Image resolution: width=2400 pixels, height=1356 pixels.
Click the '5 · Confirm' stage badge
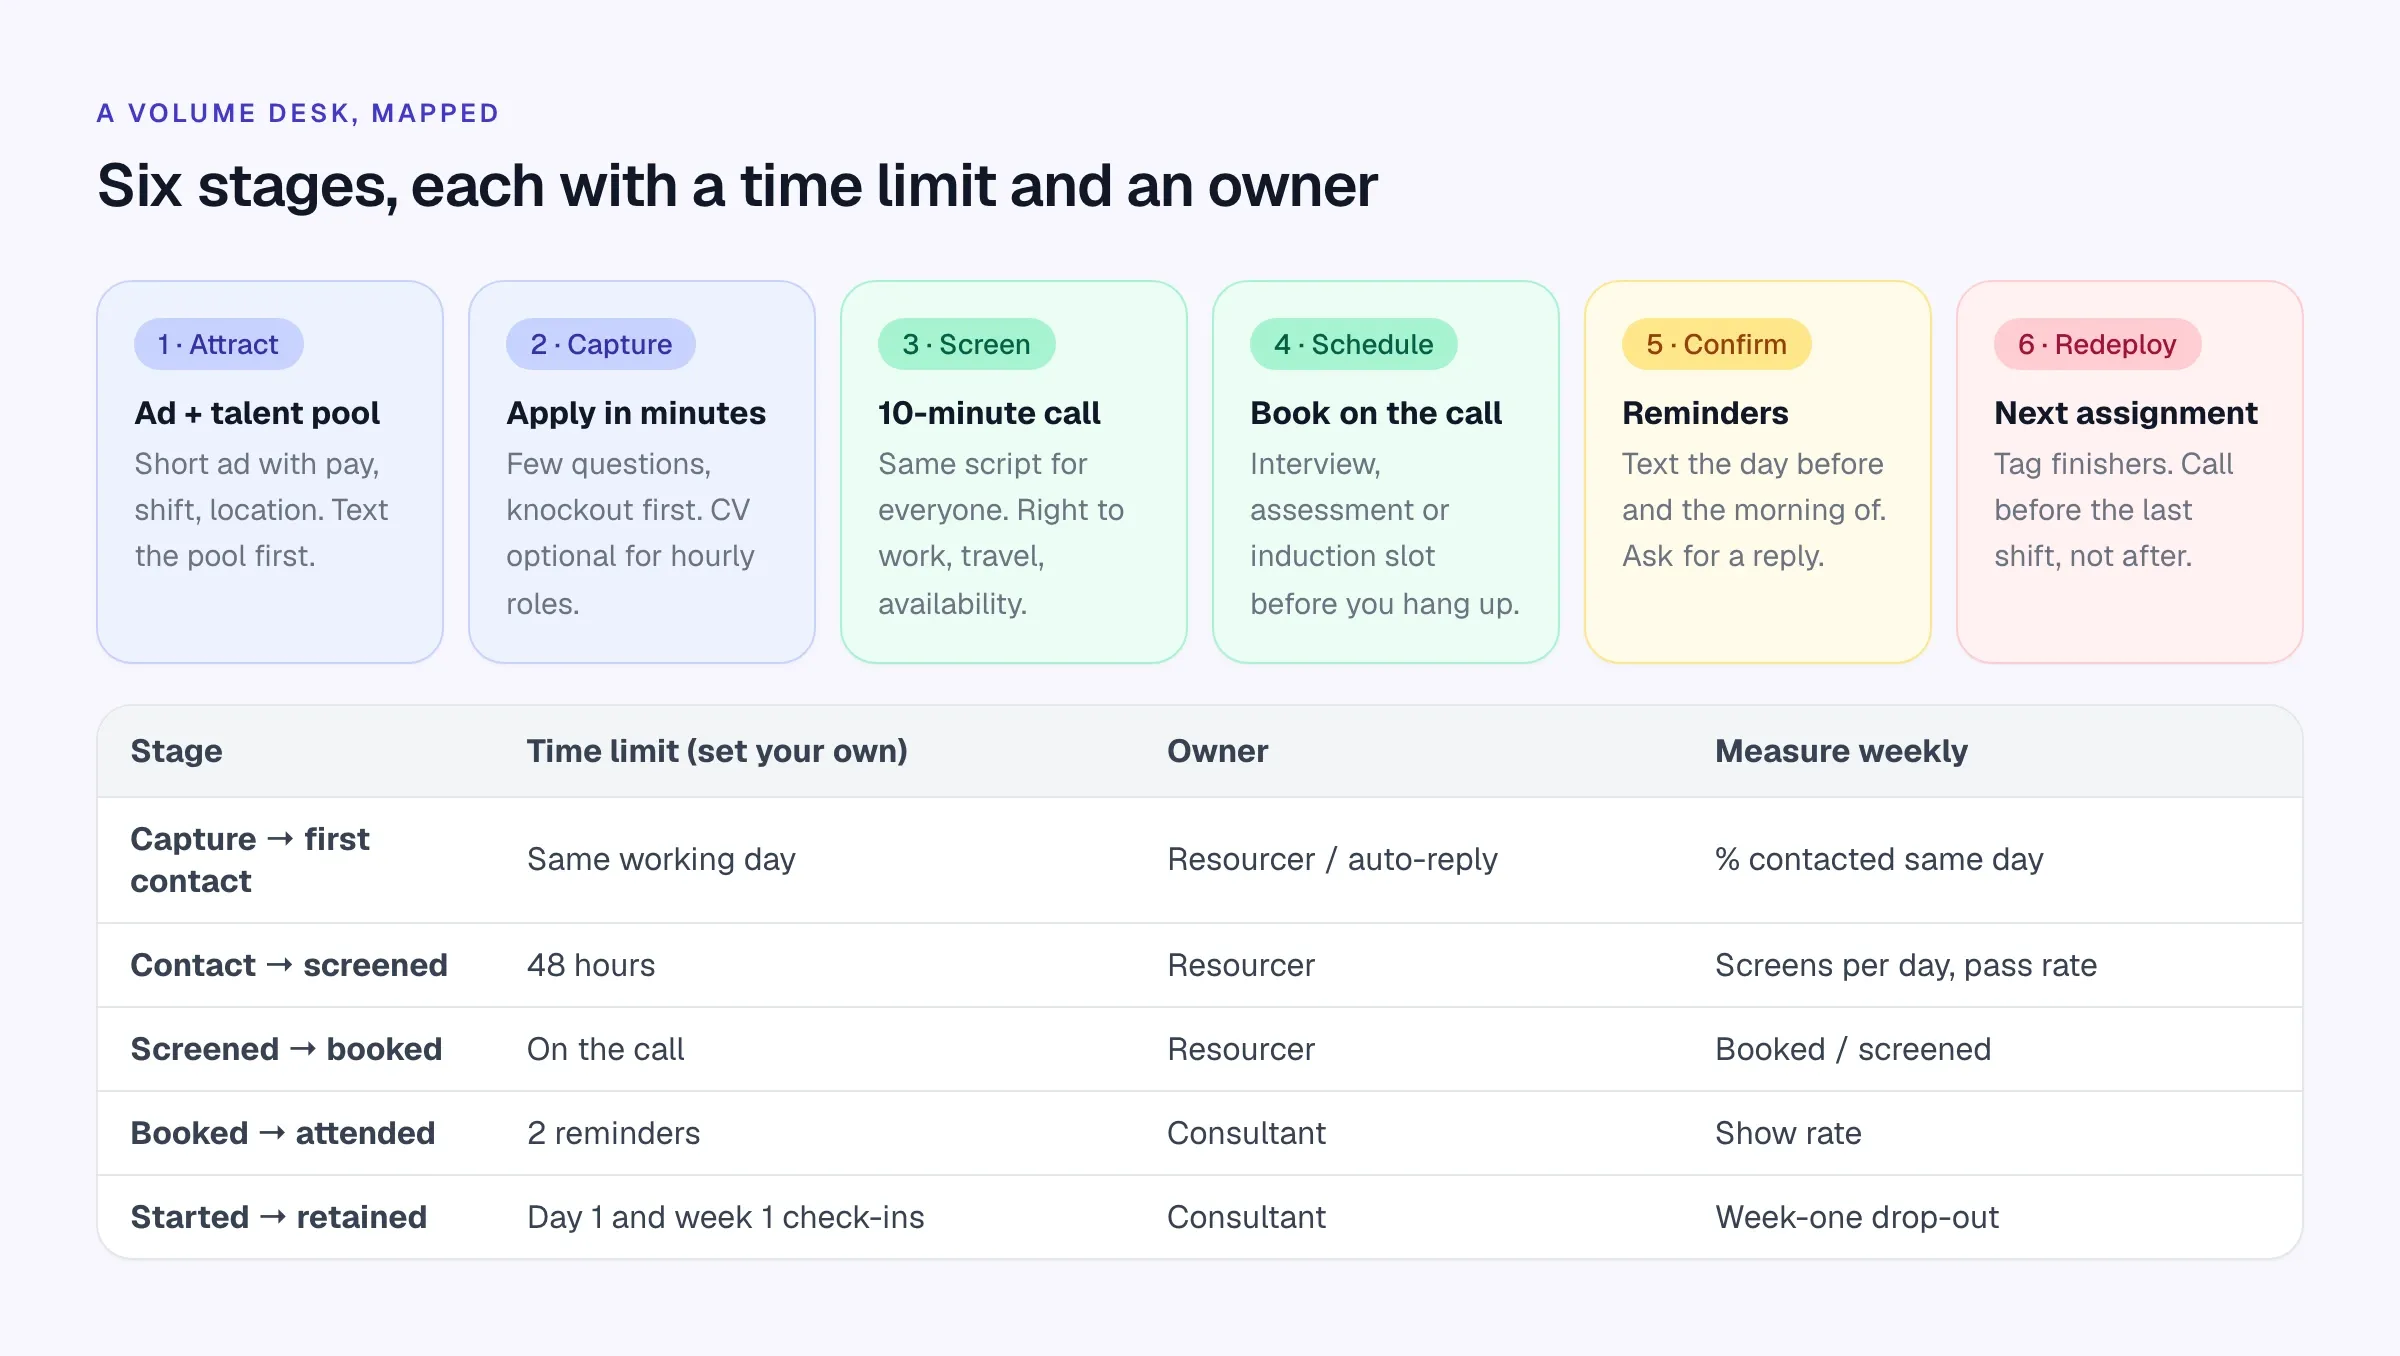1716,344
